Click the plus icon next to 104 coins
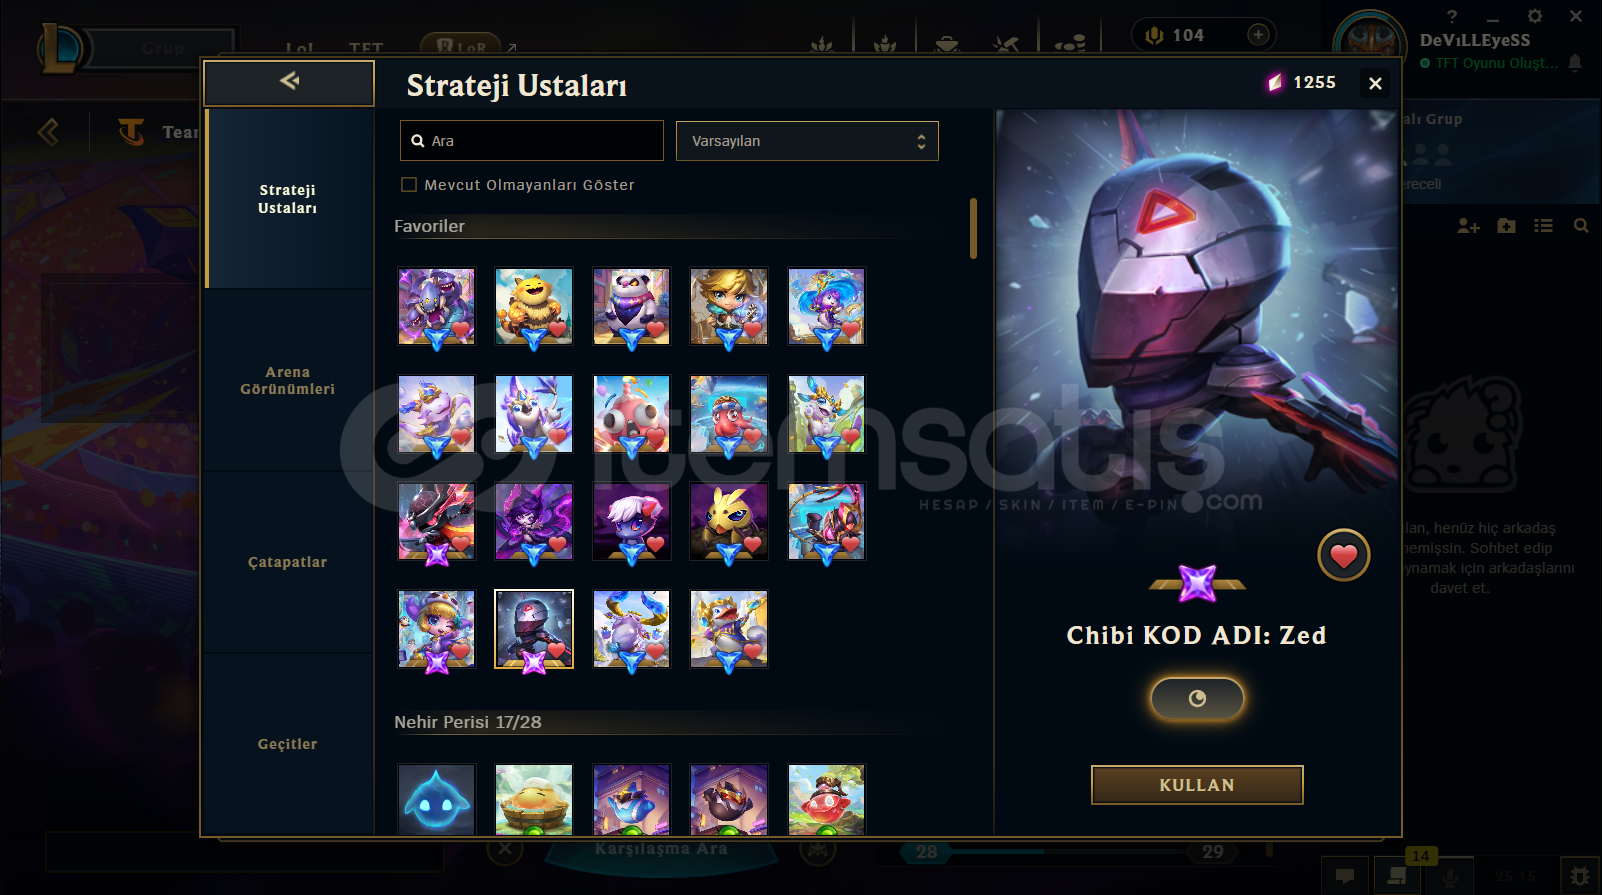Viewport: 1602px width, 895px height. pos(1258,35)
